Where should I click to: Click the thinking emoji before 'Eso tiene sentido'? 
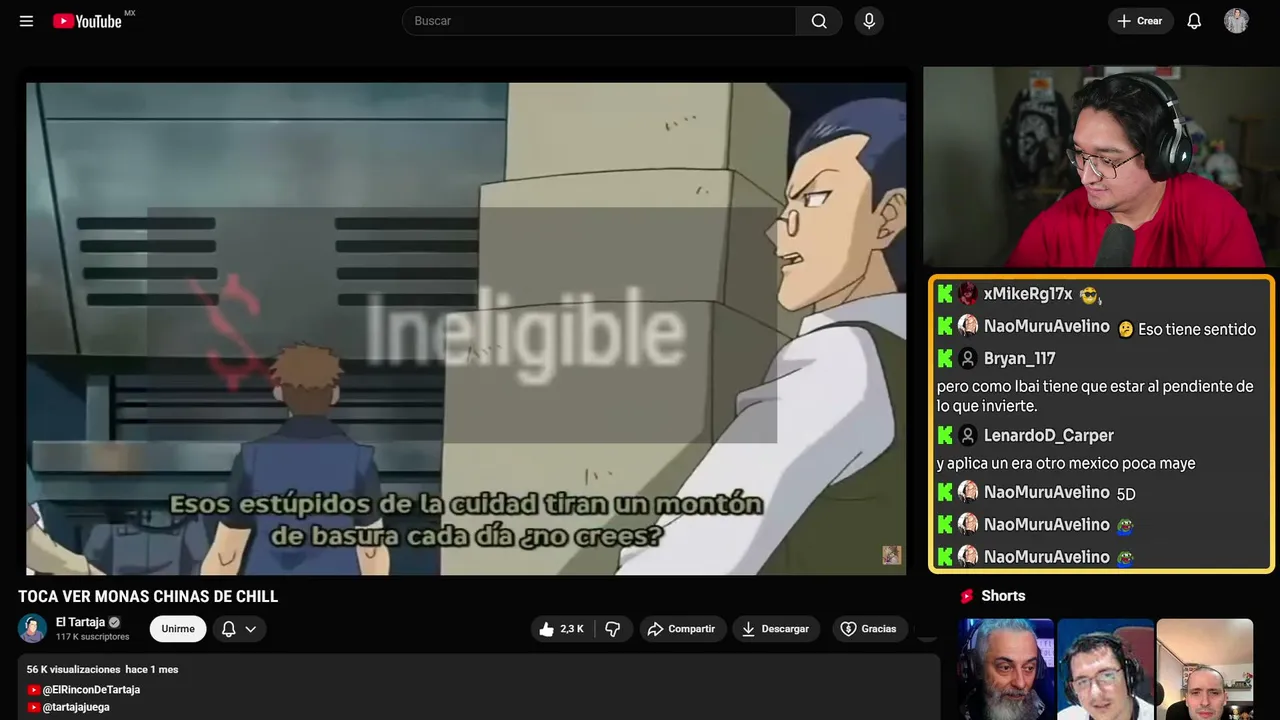pos(1125,329)
